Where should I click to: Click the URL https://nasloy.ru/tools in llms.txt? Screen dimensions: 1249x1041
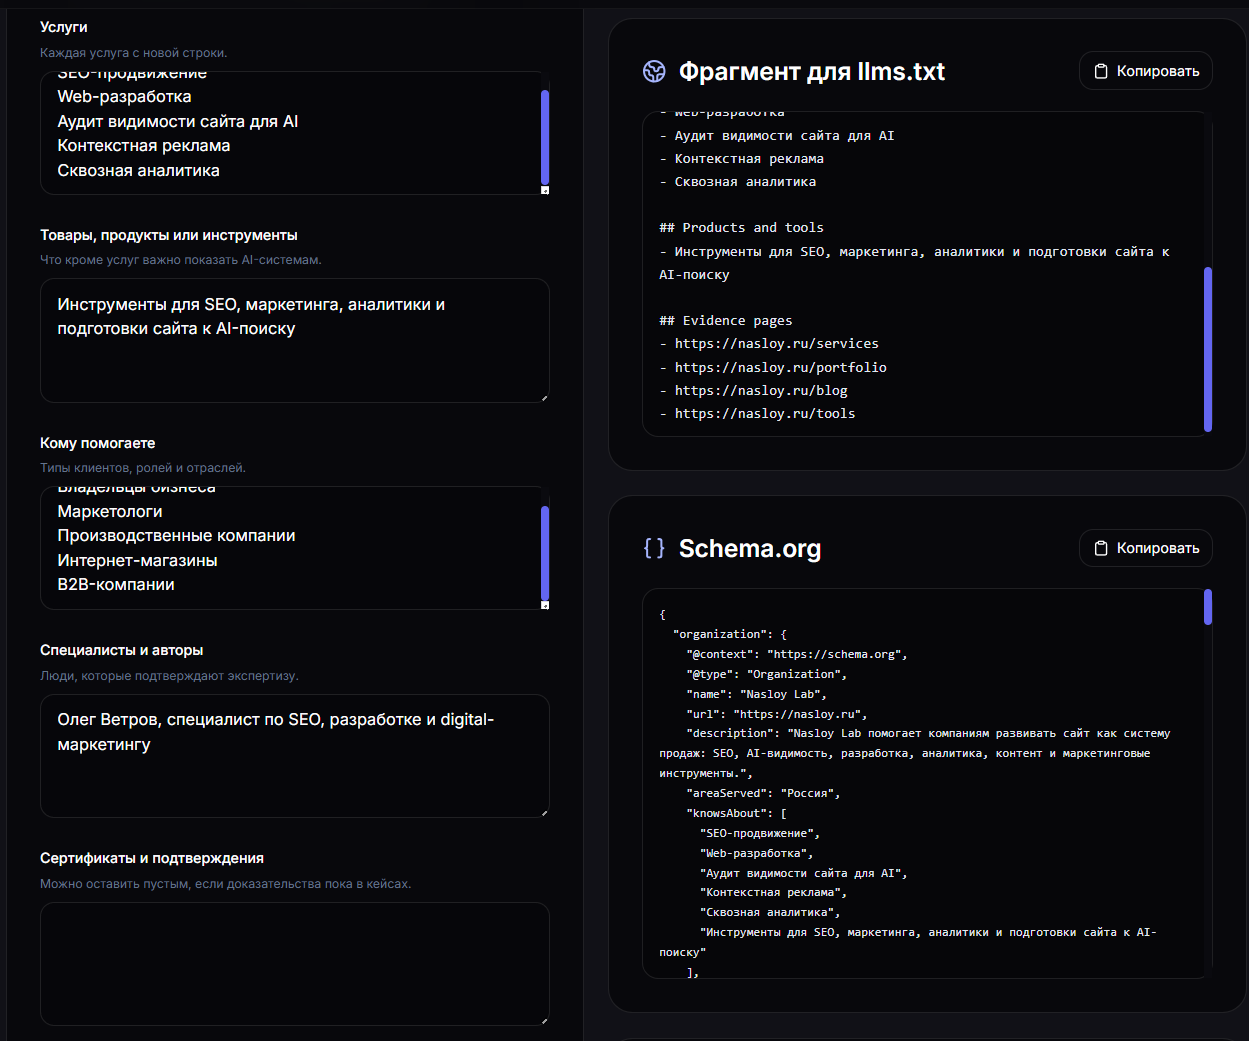pyautogui.click(x=765, y=413)
